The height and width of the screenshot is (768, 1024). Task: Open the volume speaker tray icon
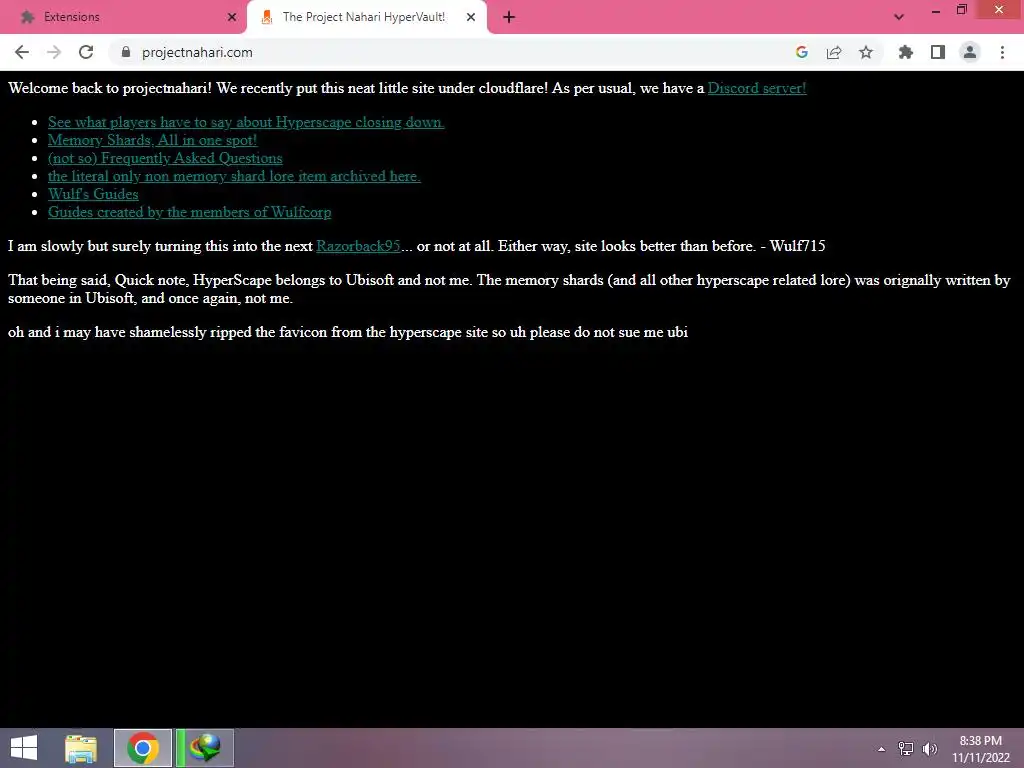click(x=930, y=749)
